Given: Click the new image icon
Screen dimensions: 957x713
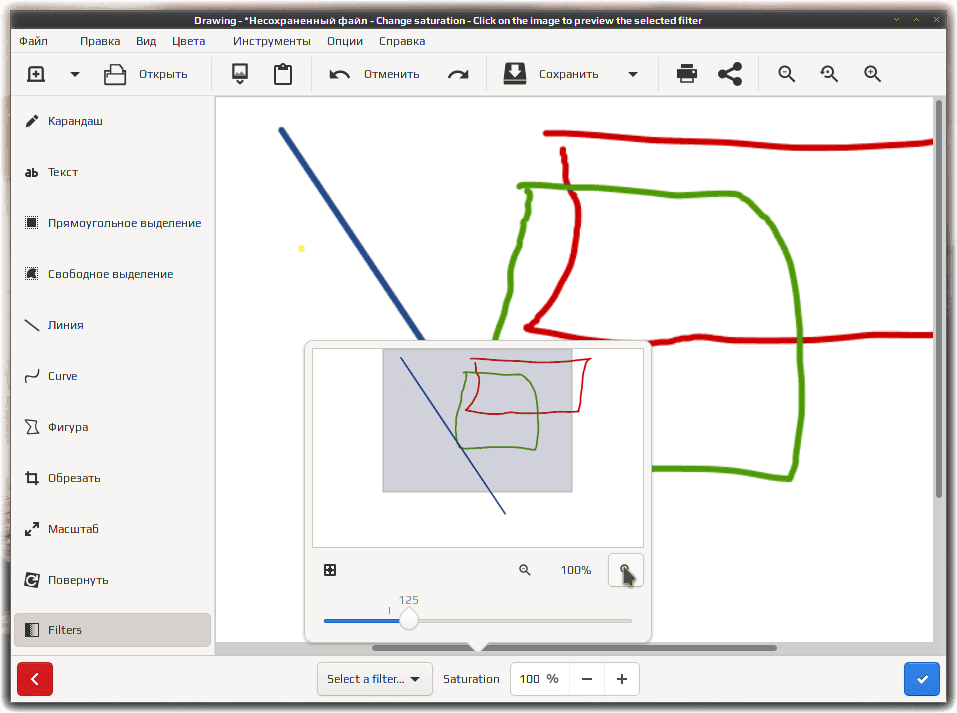Looking at the screenshot, I should tap(36, 74).
